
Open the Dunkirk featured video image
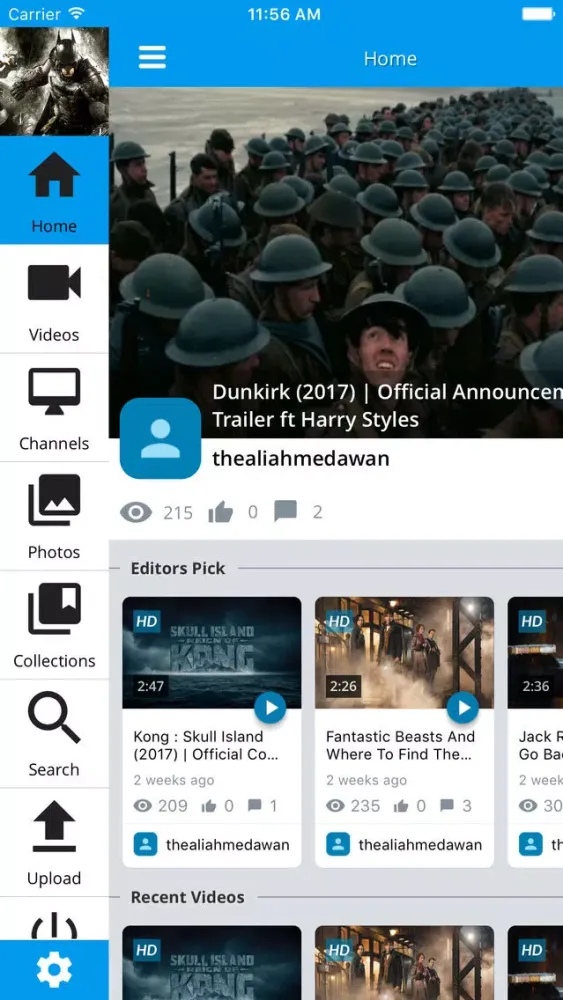[336, 262]
